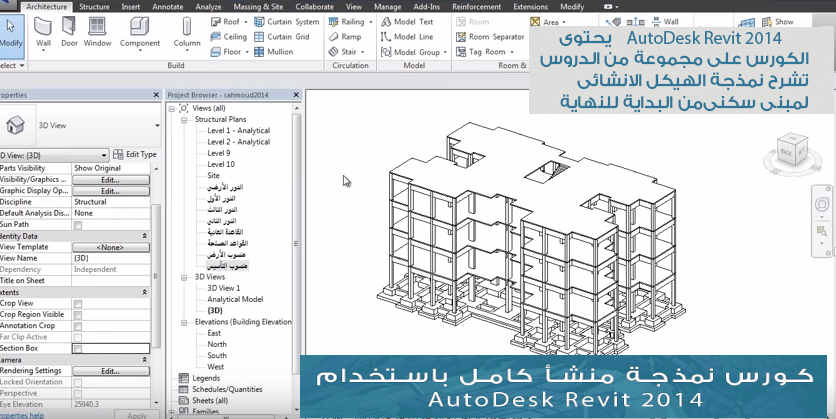Close the Project Browser panel

coord(296,94)
